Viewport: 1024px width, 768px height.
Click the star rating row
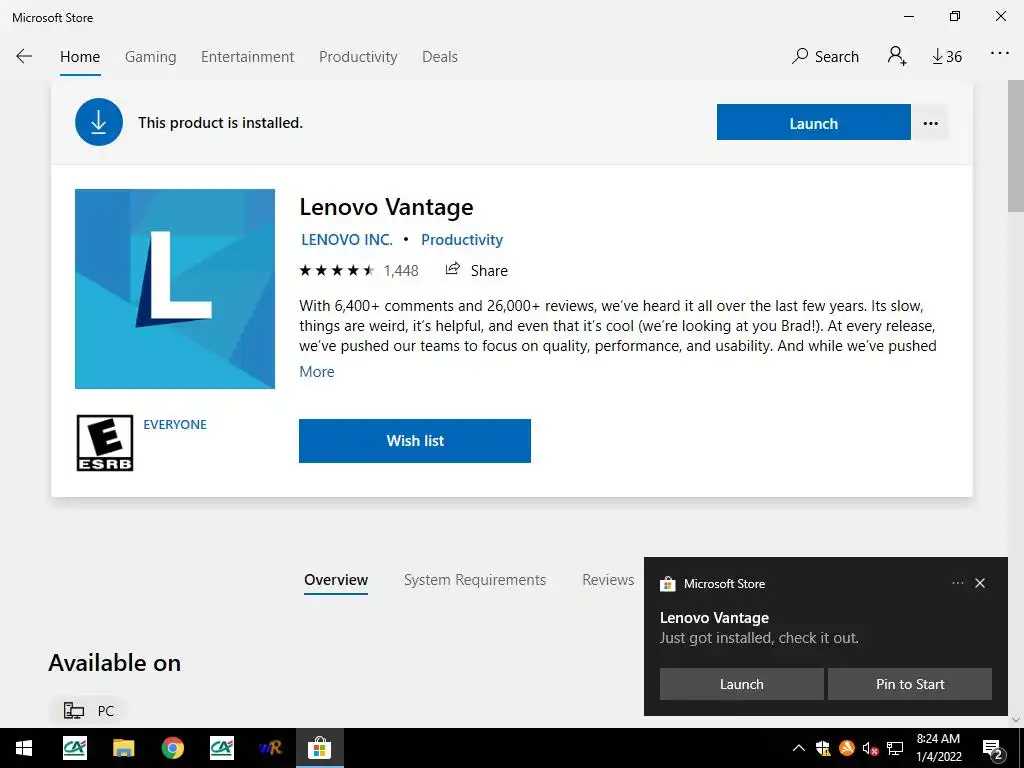[x=336, y=270]
